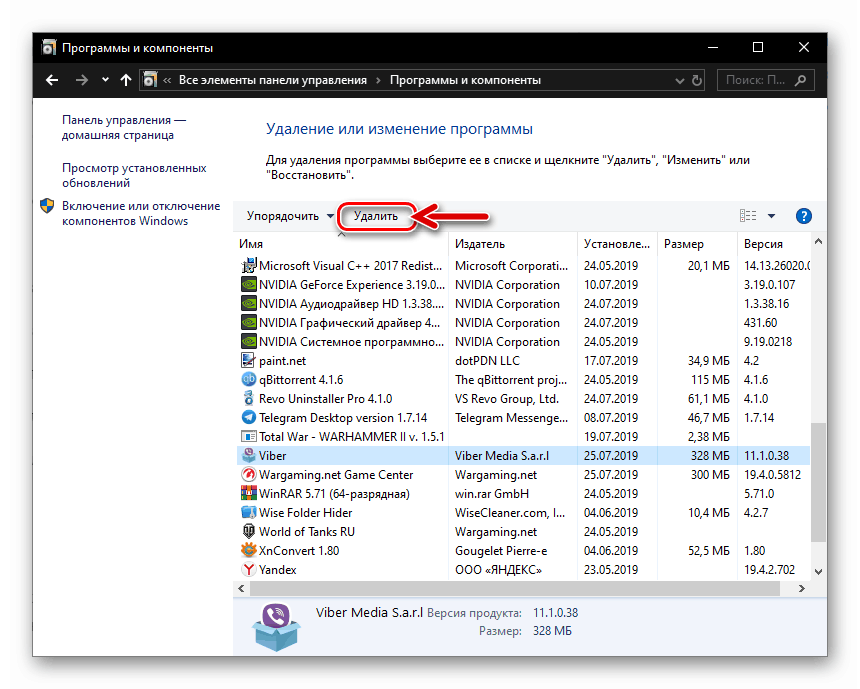The image size is (860, 689).
Task: Expand the view options dropdown arrow
Action: pyautogui.click(x=771, y=216)
